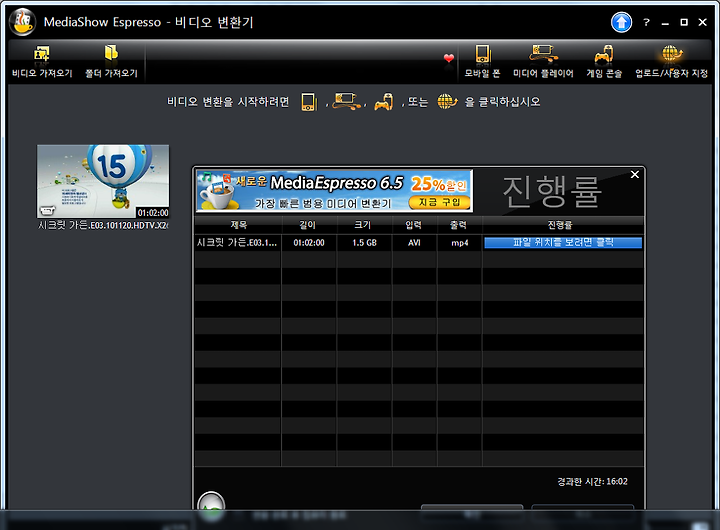
Task: Click the media player icon in instruction line
Action: (347, 101)
